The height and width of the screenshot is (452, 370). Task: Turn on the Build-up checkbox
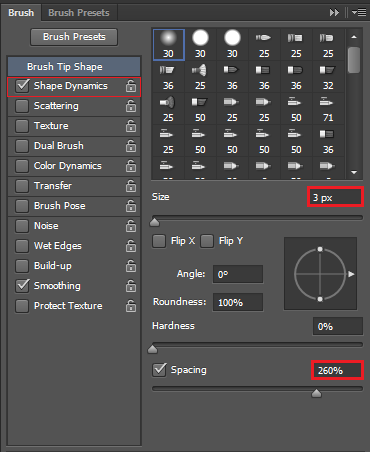[x=22, y=266]
